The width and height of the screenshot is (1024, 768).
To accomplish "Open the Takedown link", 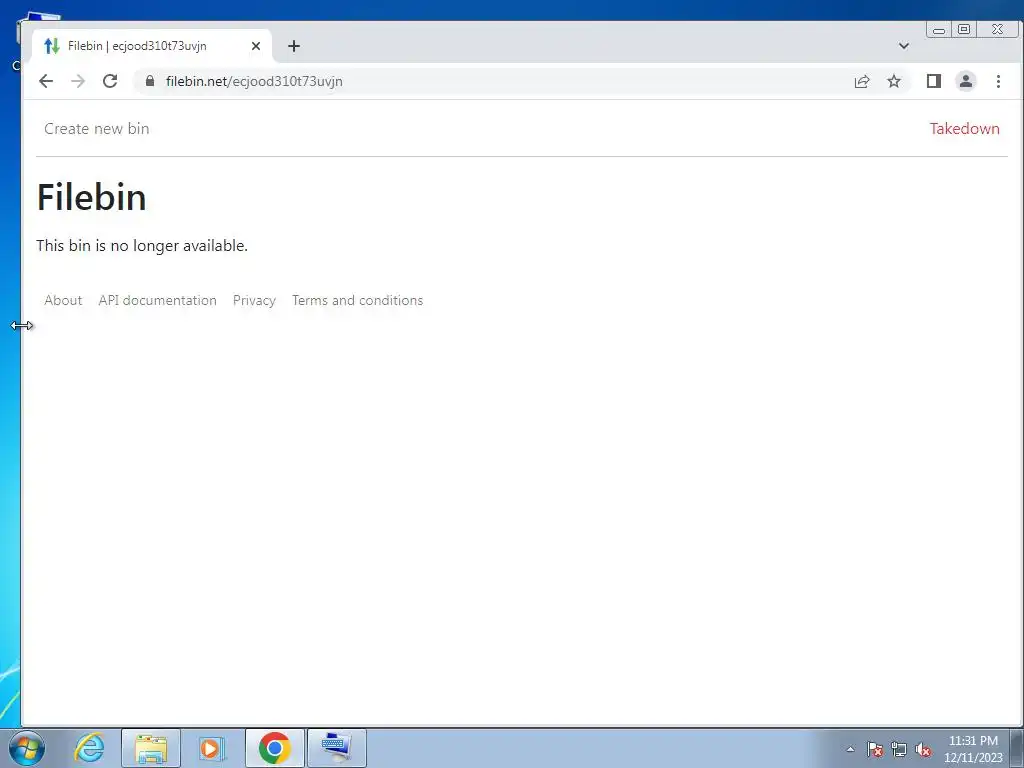I will [965, 129].
